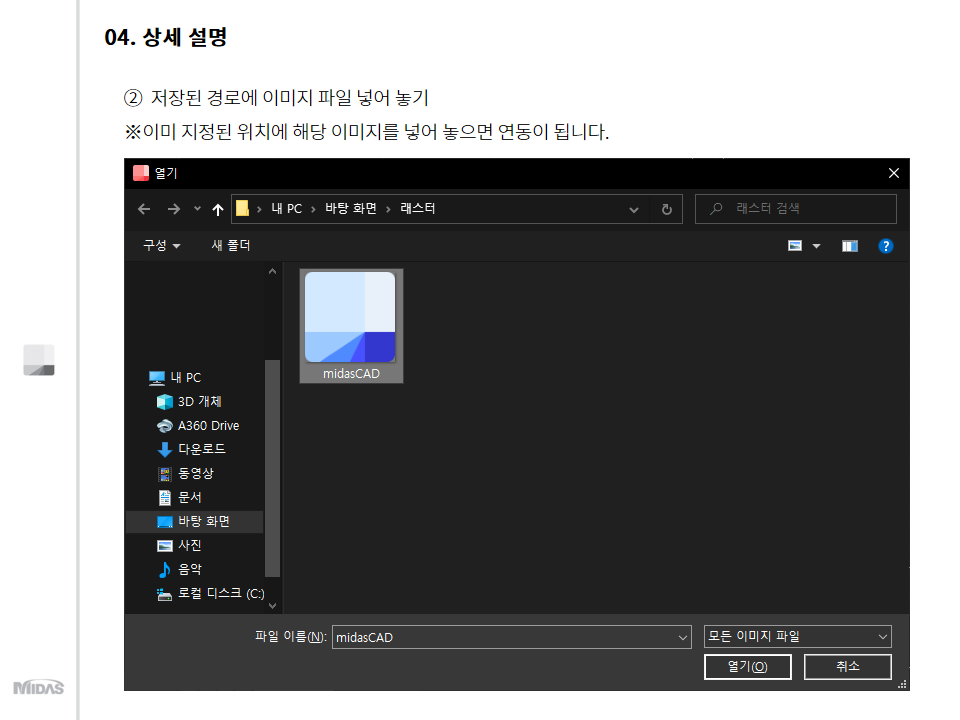The image size is (960, 720).
Task: Click the navigation pane scroll up arrow
Action: [272, 271]
